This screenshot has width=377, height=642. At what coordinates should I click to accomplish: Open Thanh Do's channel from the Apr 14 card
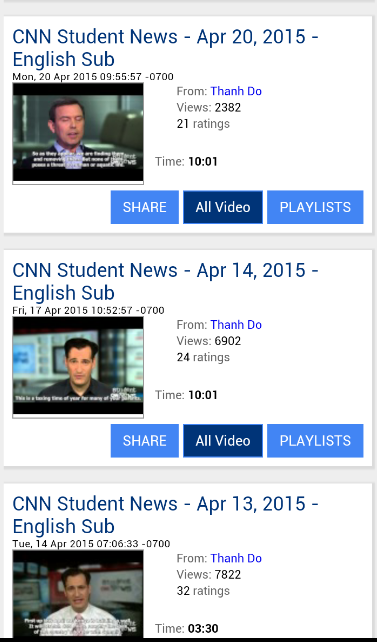(236, 325)
